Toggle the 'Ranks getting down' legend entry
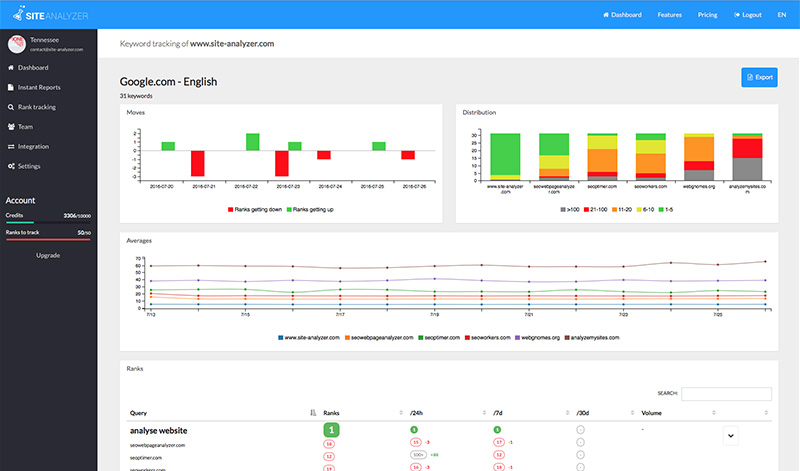800x471 pixels. click(255, 209)
